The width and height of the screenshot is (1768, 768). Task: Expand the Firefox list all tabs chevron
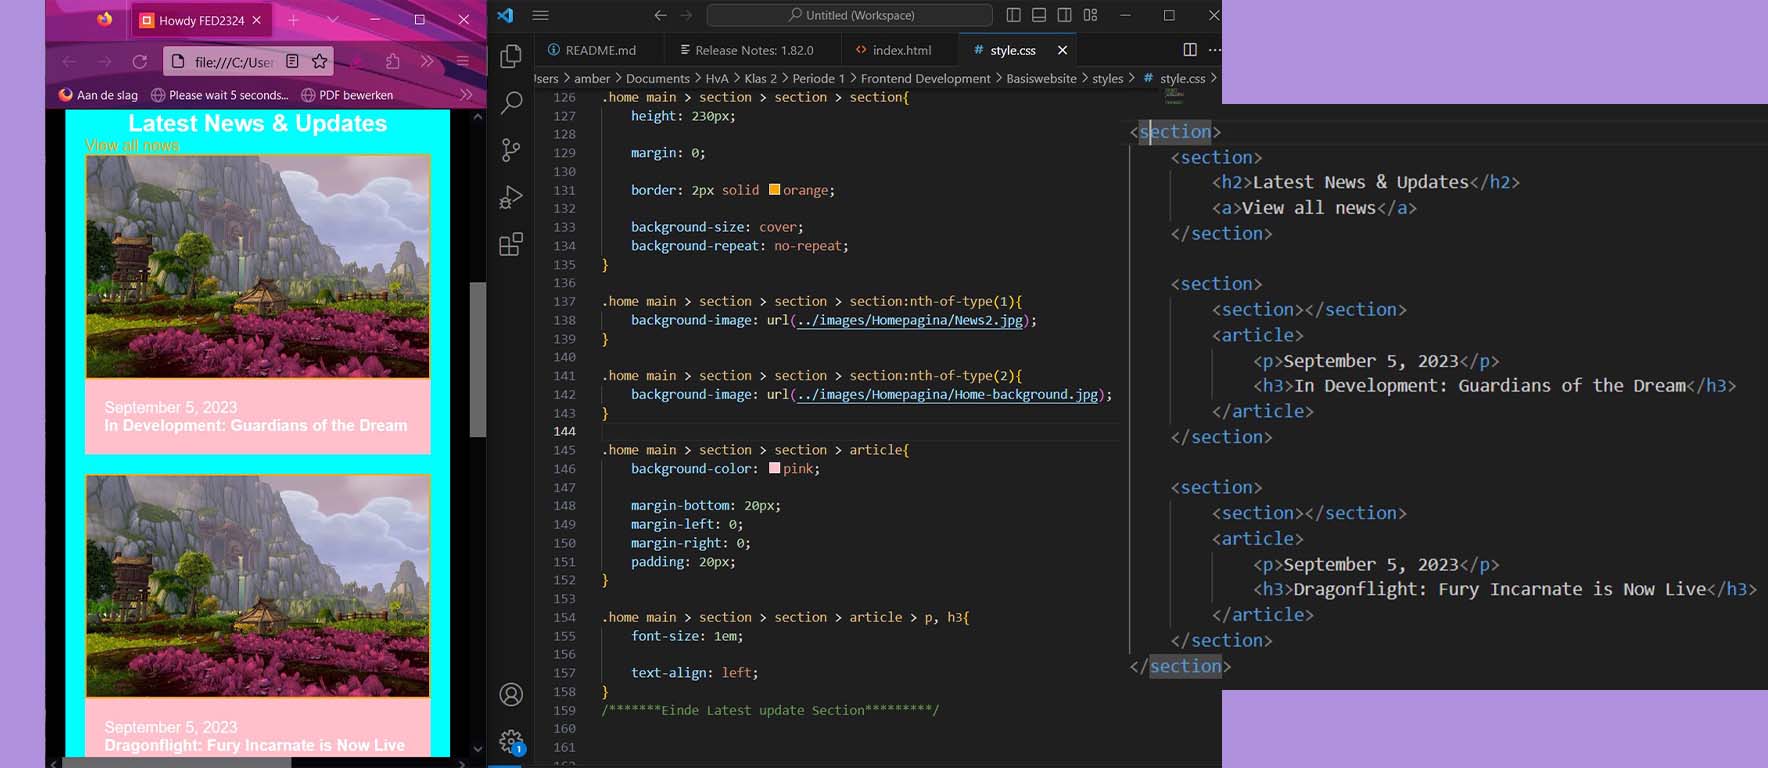click(333, 20)
